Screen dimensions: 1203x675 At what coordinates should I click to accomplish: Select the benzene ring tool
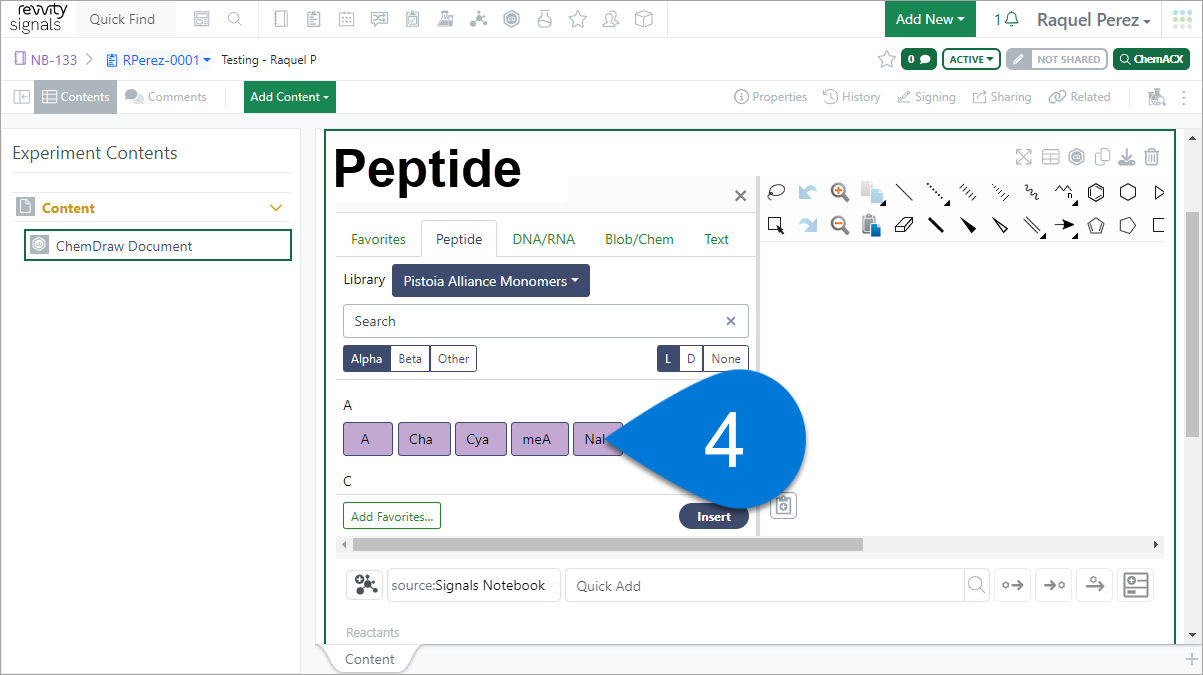click(x=1096, y=192)
